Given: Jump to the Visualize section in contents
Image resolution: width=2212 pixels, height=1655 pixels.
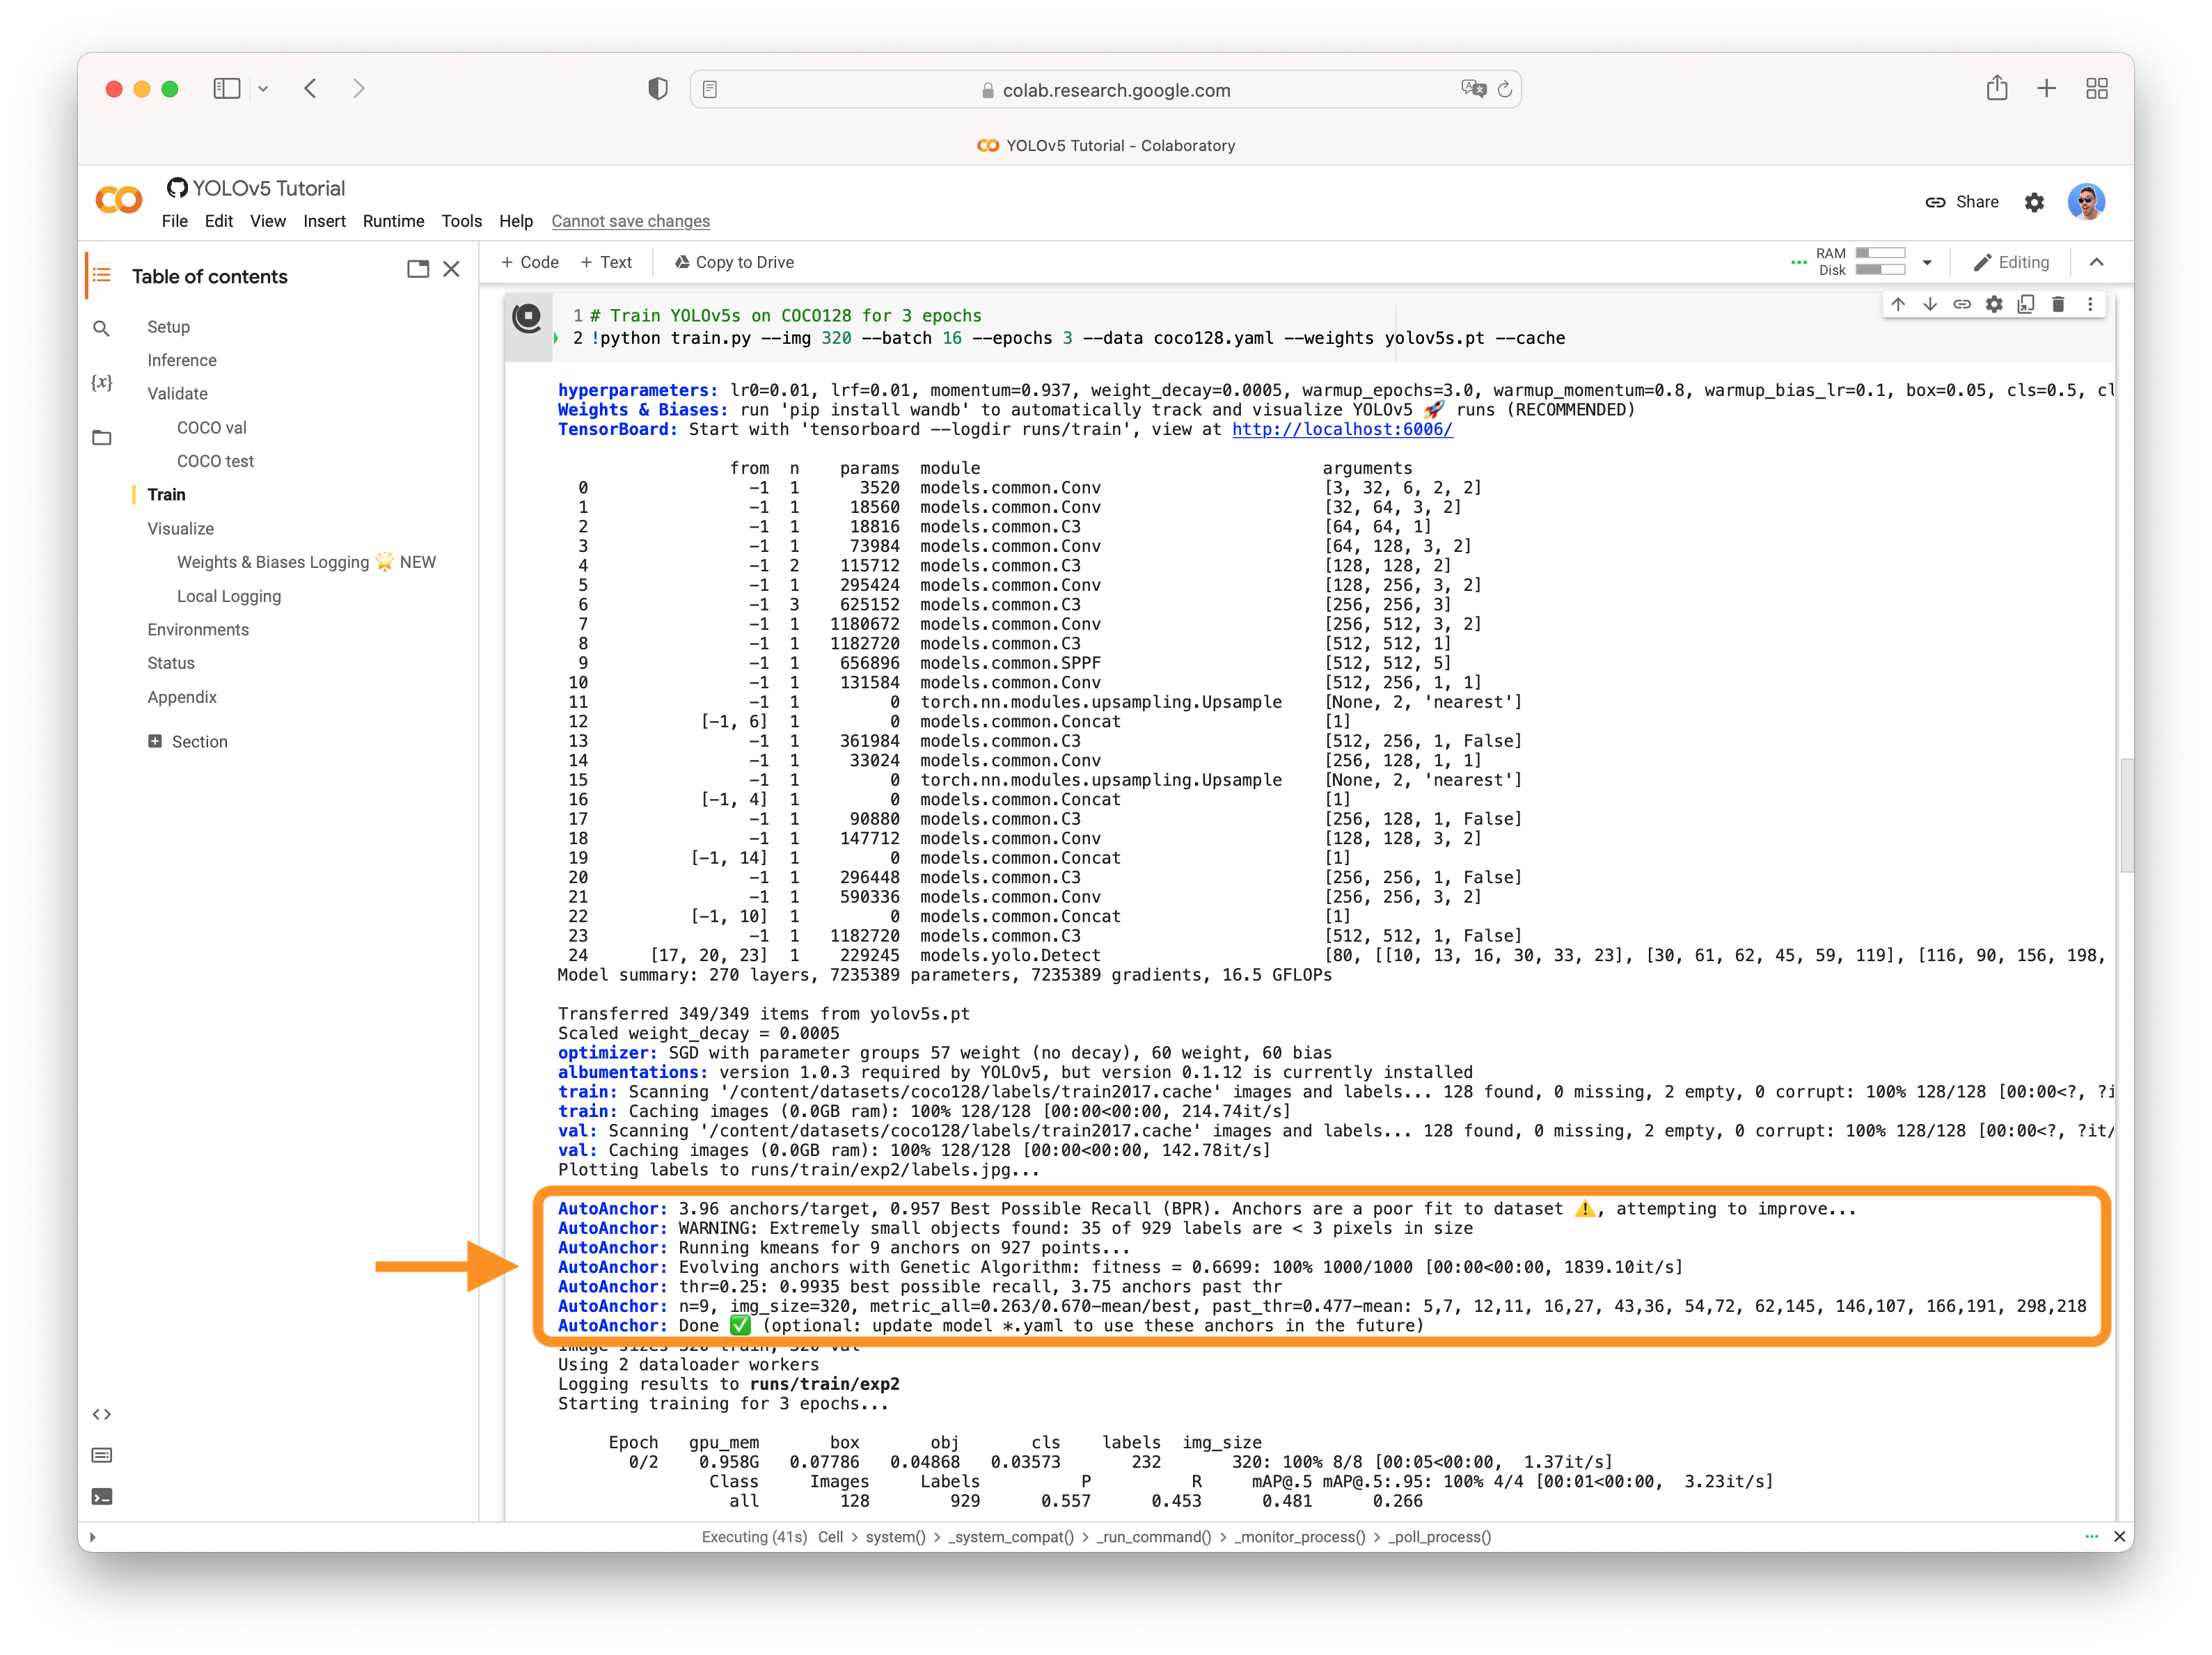Looking at the screenshot, I should [180, 528].
